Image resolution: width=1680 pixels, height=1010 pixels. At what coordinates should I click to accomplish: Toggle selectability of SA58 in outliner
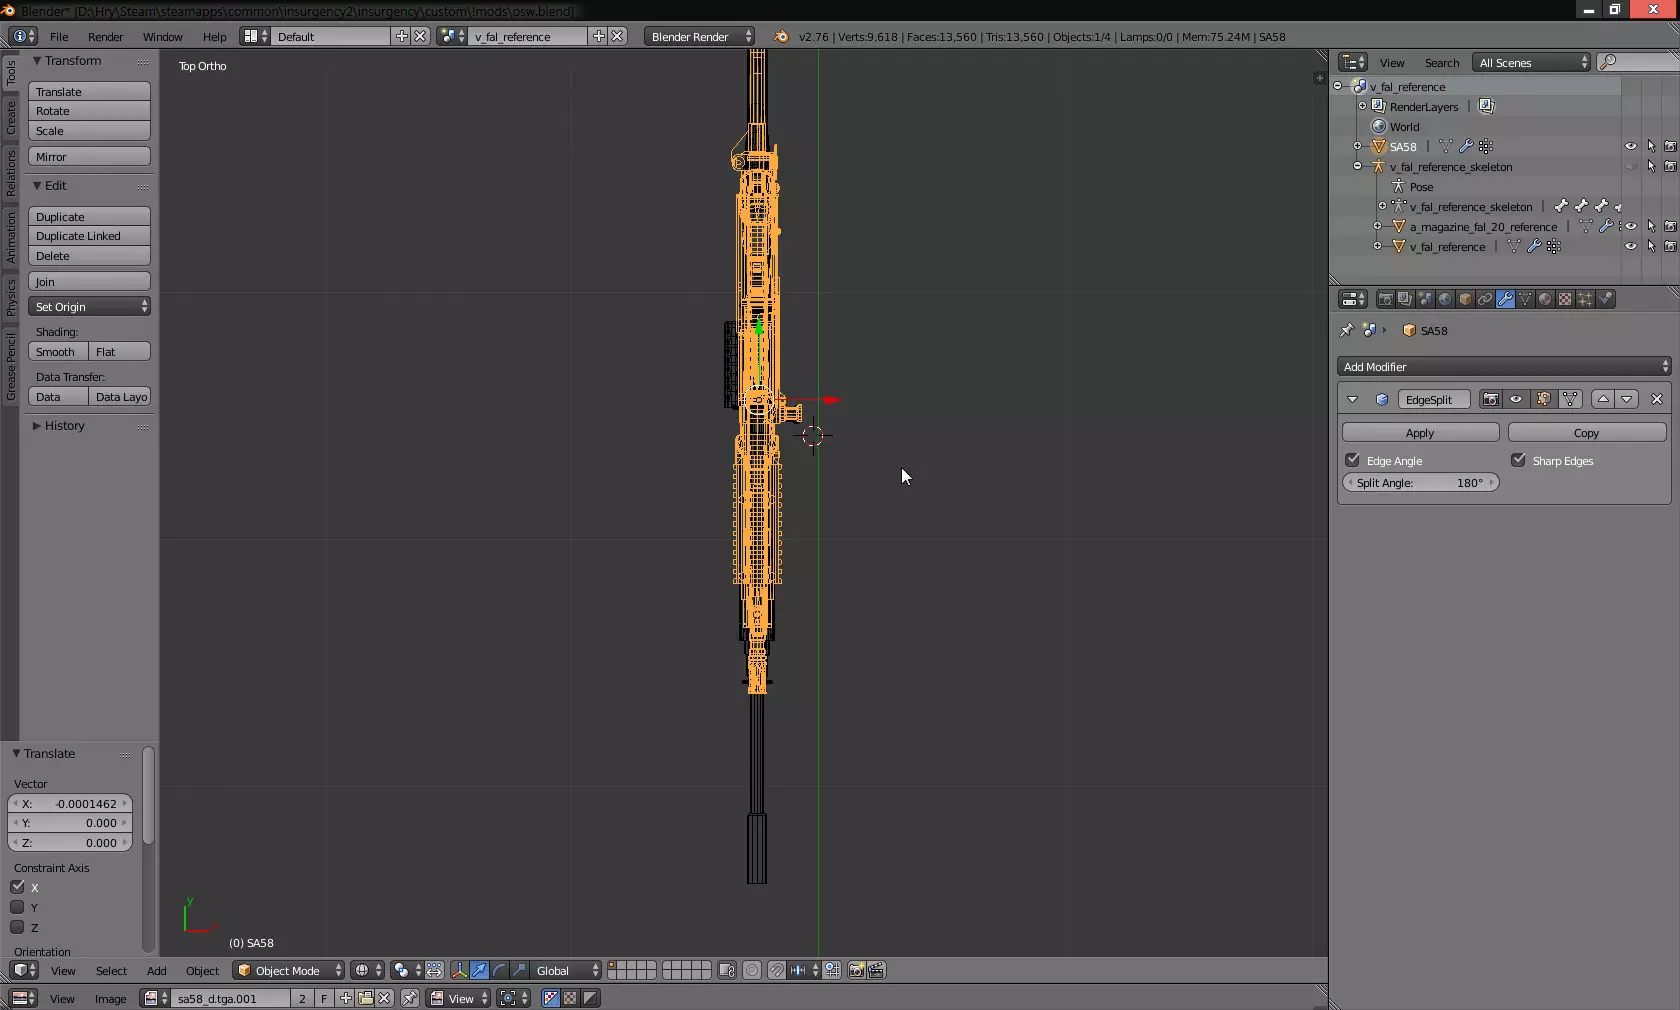point(1651,146)
